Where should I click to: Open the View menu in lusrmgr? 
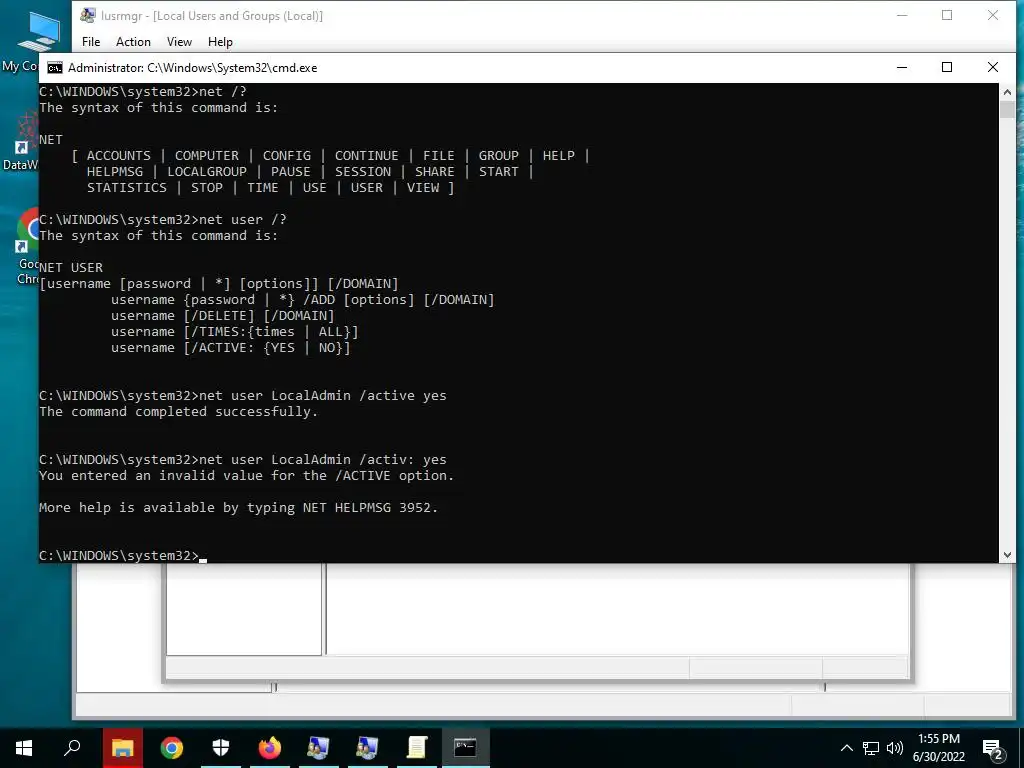tap(179, 42)
